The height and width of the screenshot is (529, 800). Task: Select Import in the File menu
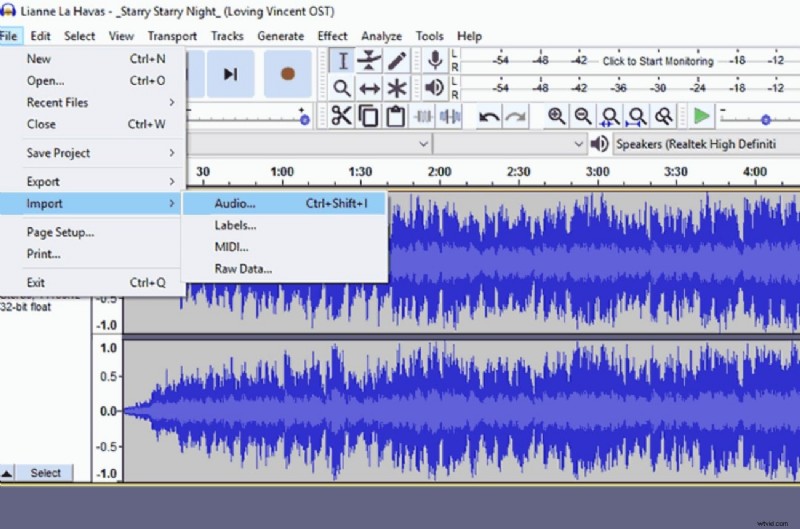[x=92, y=204]
